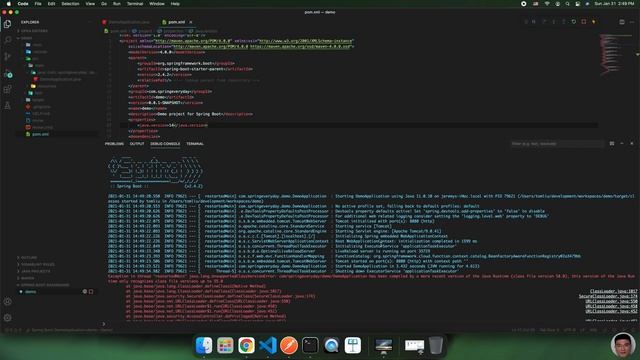The height and width of the screenshot is (360, 640).
Task: Switch to the PROBLEMS panel tab
Action: [x=114, y=144]
